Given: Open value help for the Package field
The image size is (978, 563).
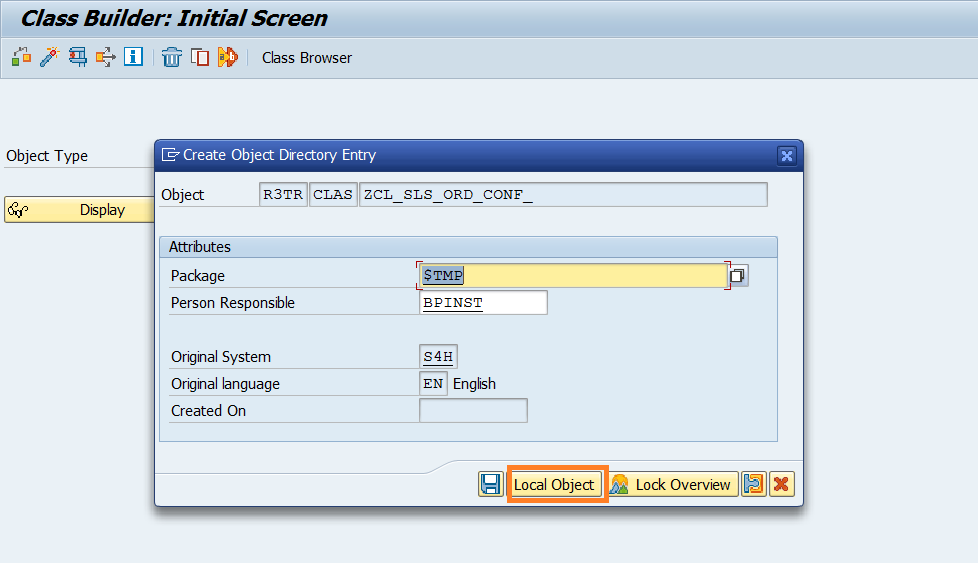Looking at the screenshot, I should click(x=738, y=276).
